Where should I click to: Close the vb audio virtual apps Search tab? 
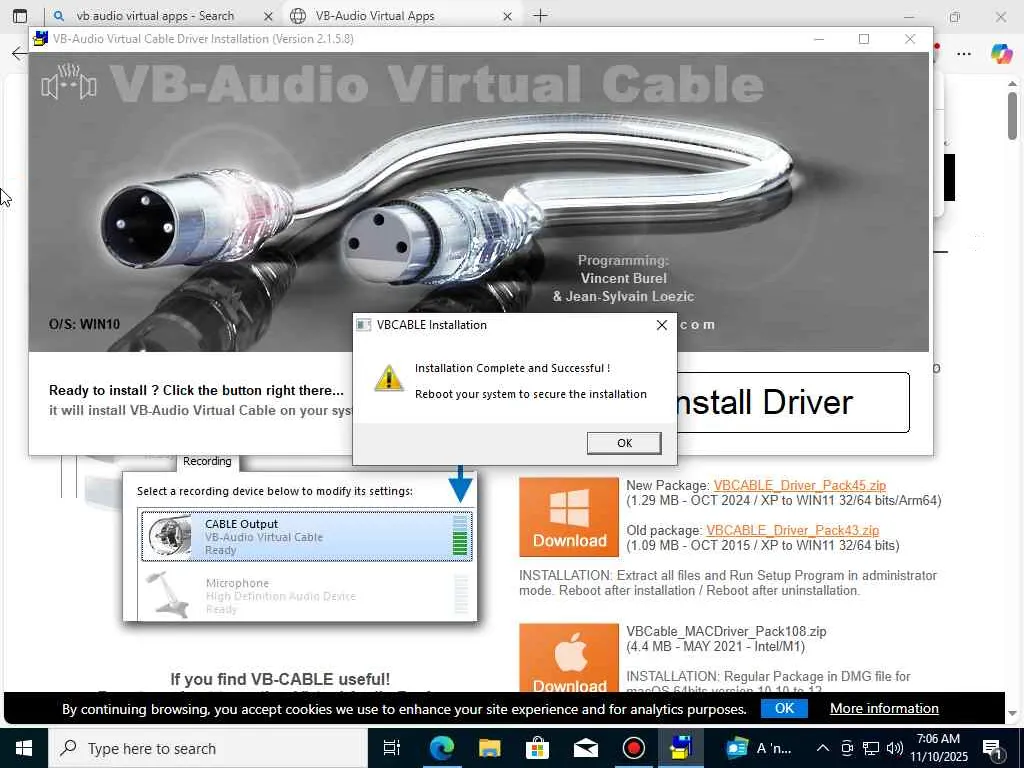point(268,16)
